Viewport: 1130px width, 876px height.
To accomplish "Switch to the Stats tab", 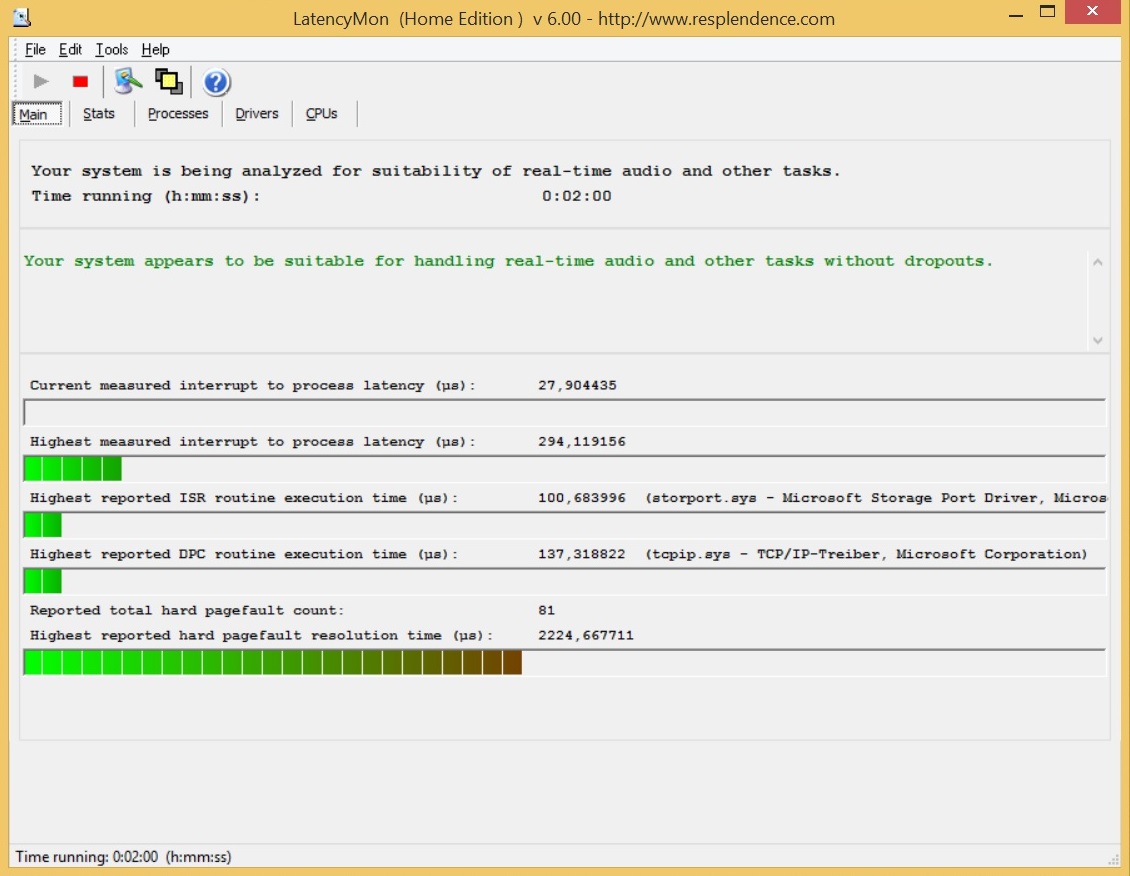I will tap(99, 114).
